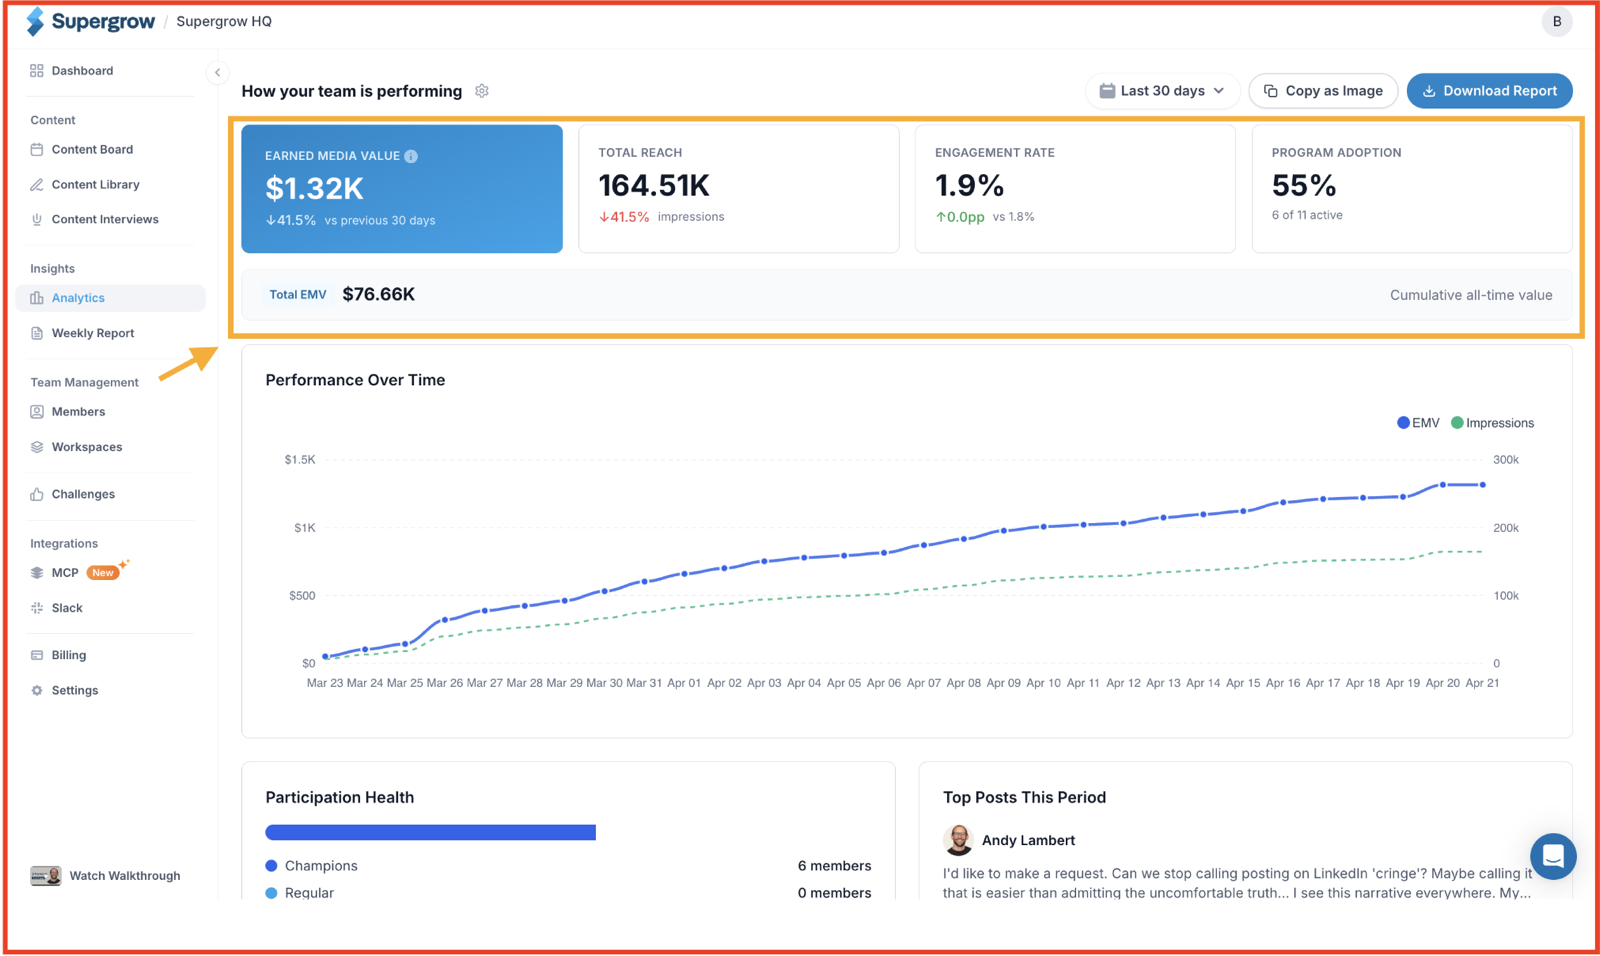Click 'Cumulative all-time value' text
The image size is (1600, 956).
point(1471,295)
